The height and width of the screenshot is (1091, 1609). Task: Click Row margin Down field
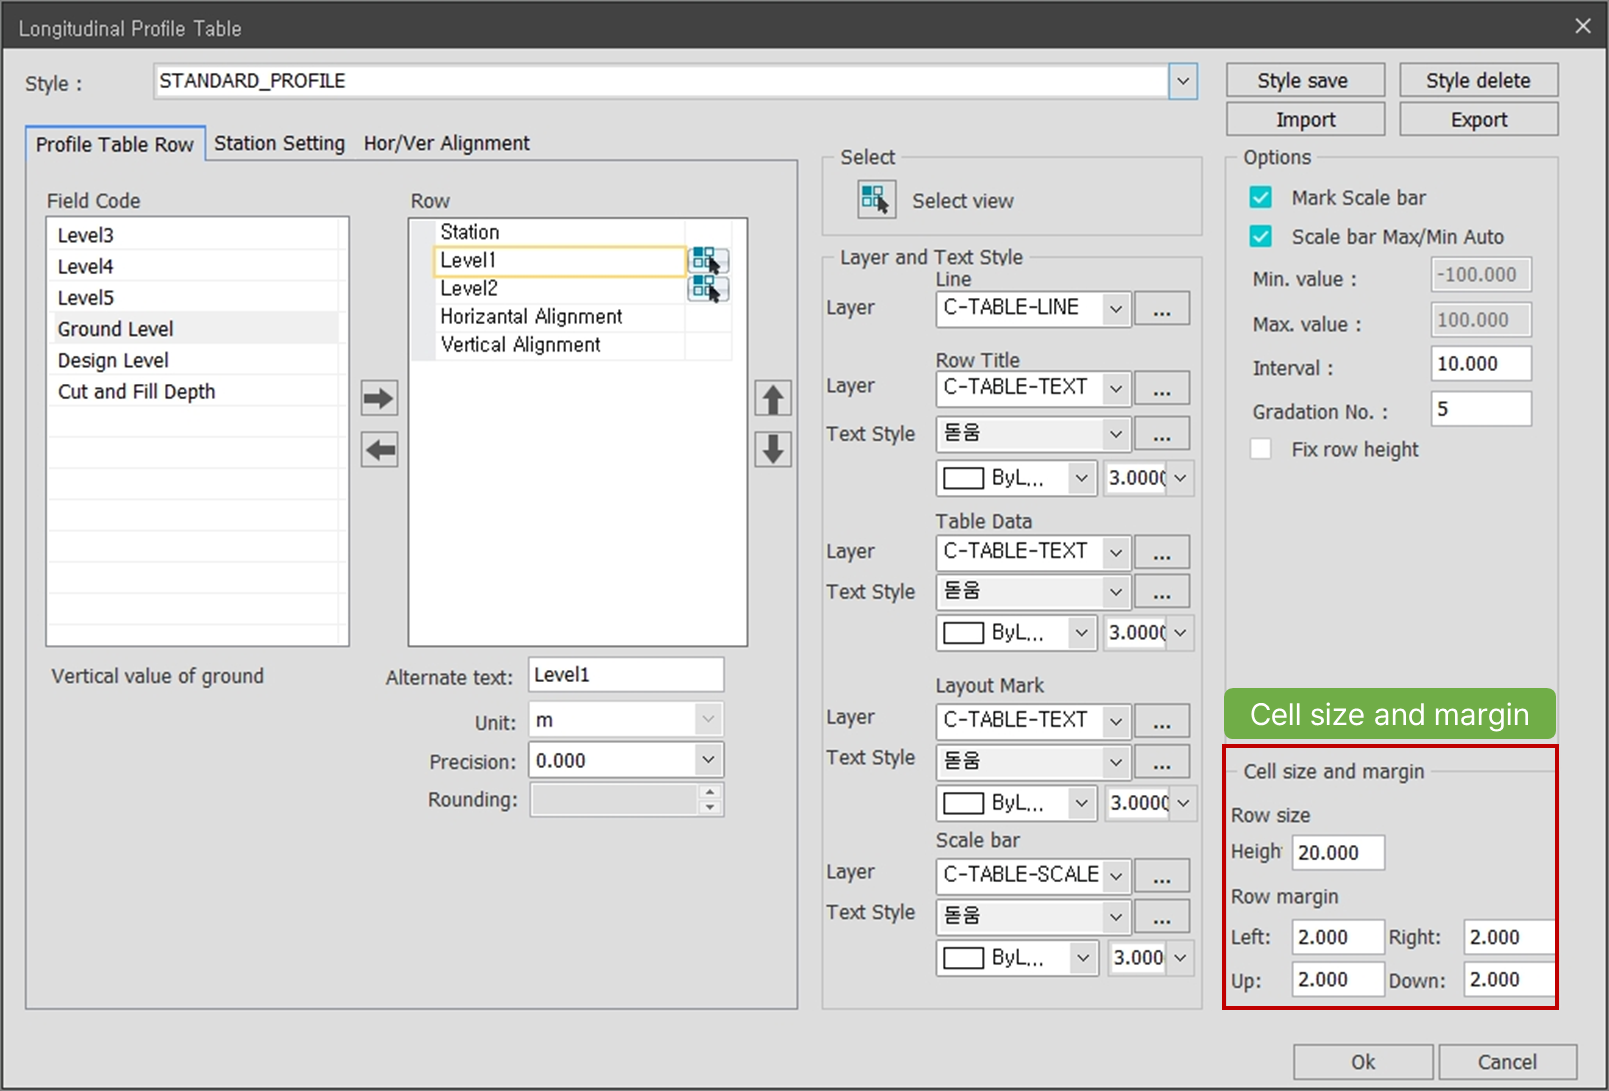point(1509,979)
